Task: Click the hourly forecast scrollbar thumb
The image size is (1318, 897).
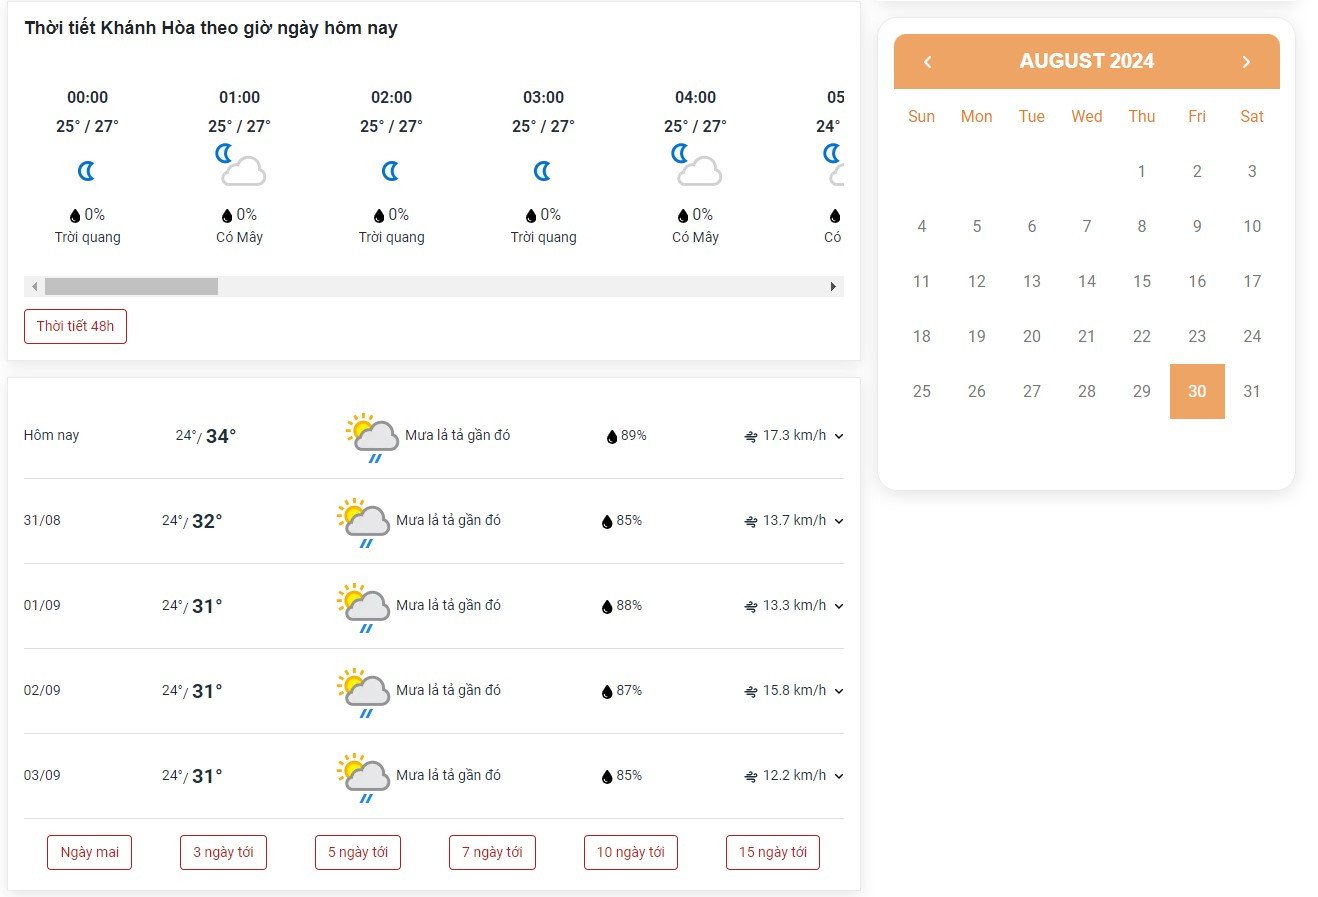Action: coord(131,287)
